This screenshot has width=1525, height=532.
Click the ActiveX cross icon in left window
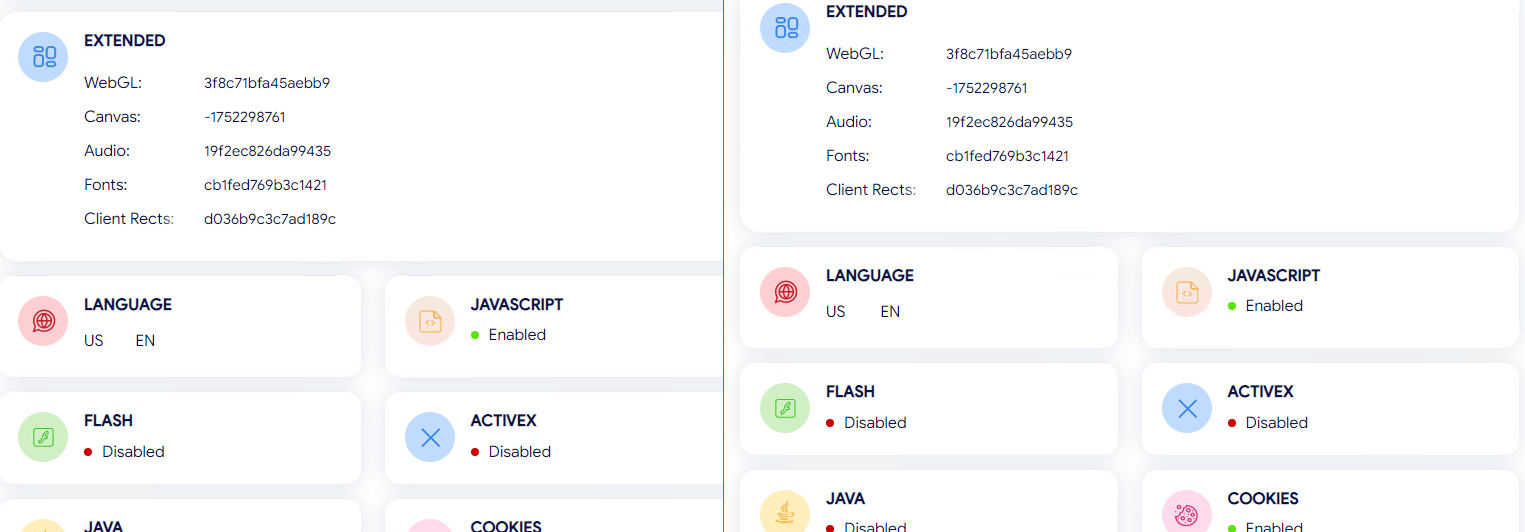[x=430, y=437]
